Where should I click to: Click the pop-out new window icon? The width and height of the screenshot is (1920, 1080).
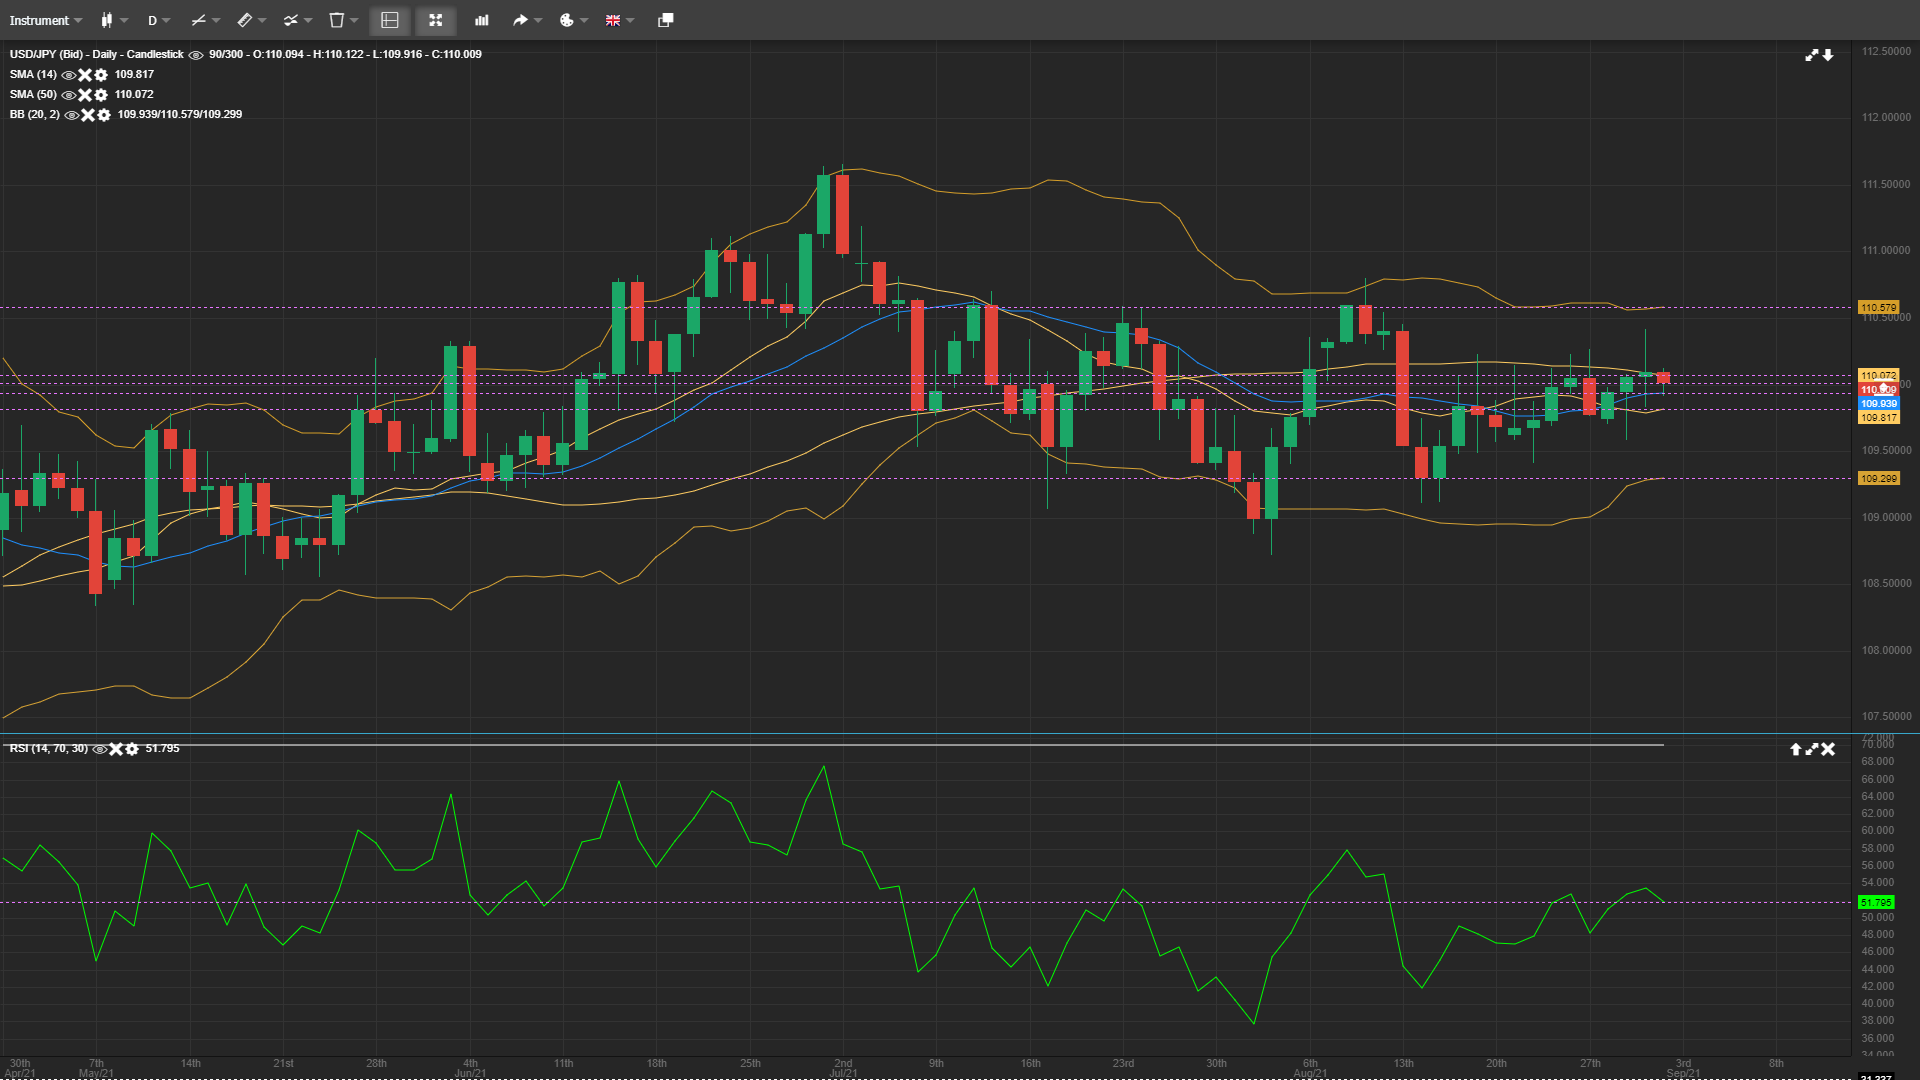pyautogui.click(x=665, y=20)
